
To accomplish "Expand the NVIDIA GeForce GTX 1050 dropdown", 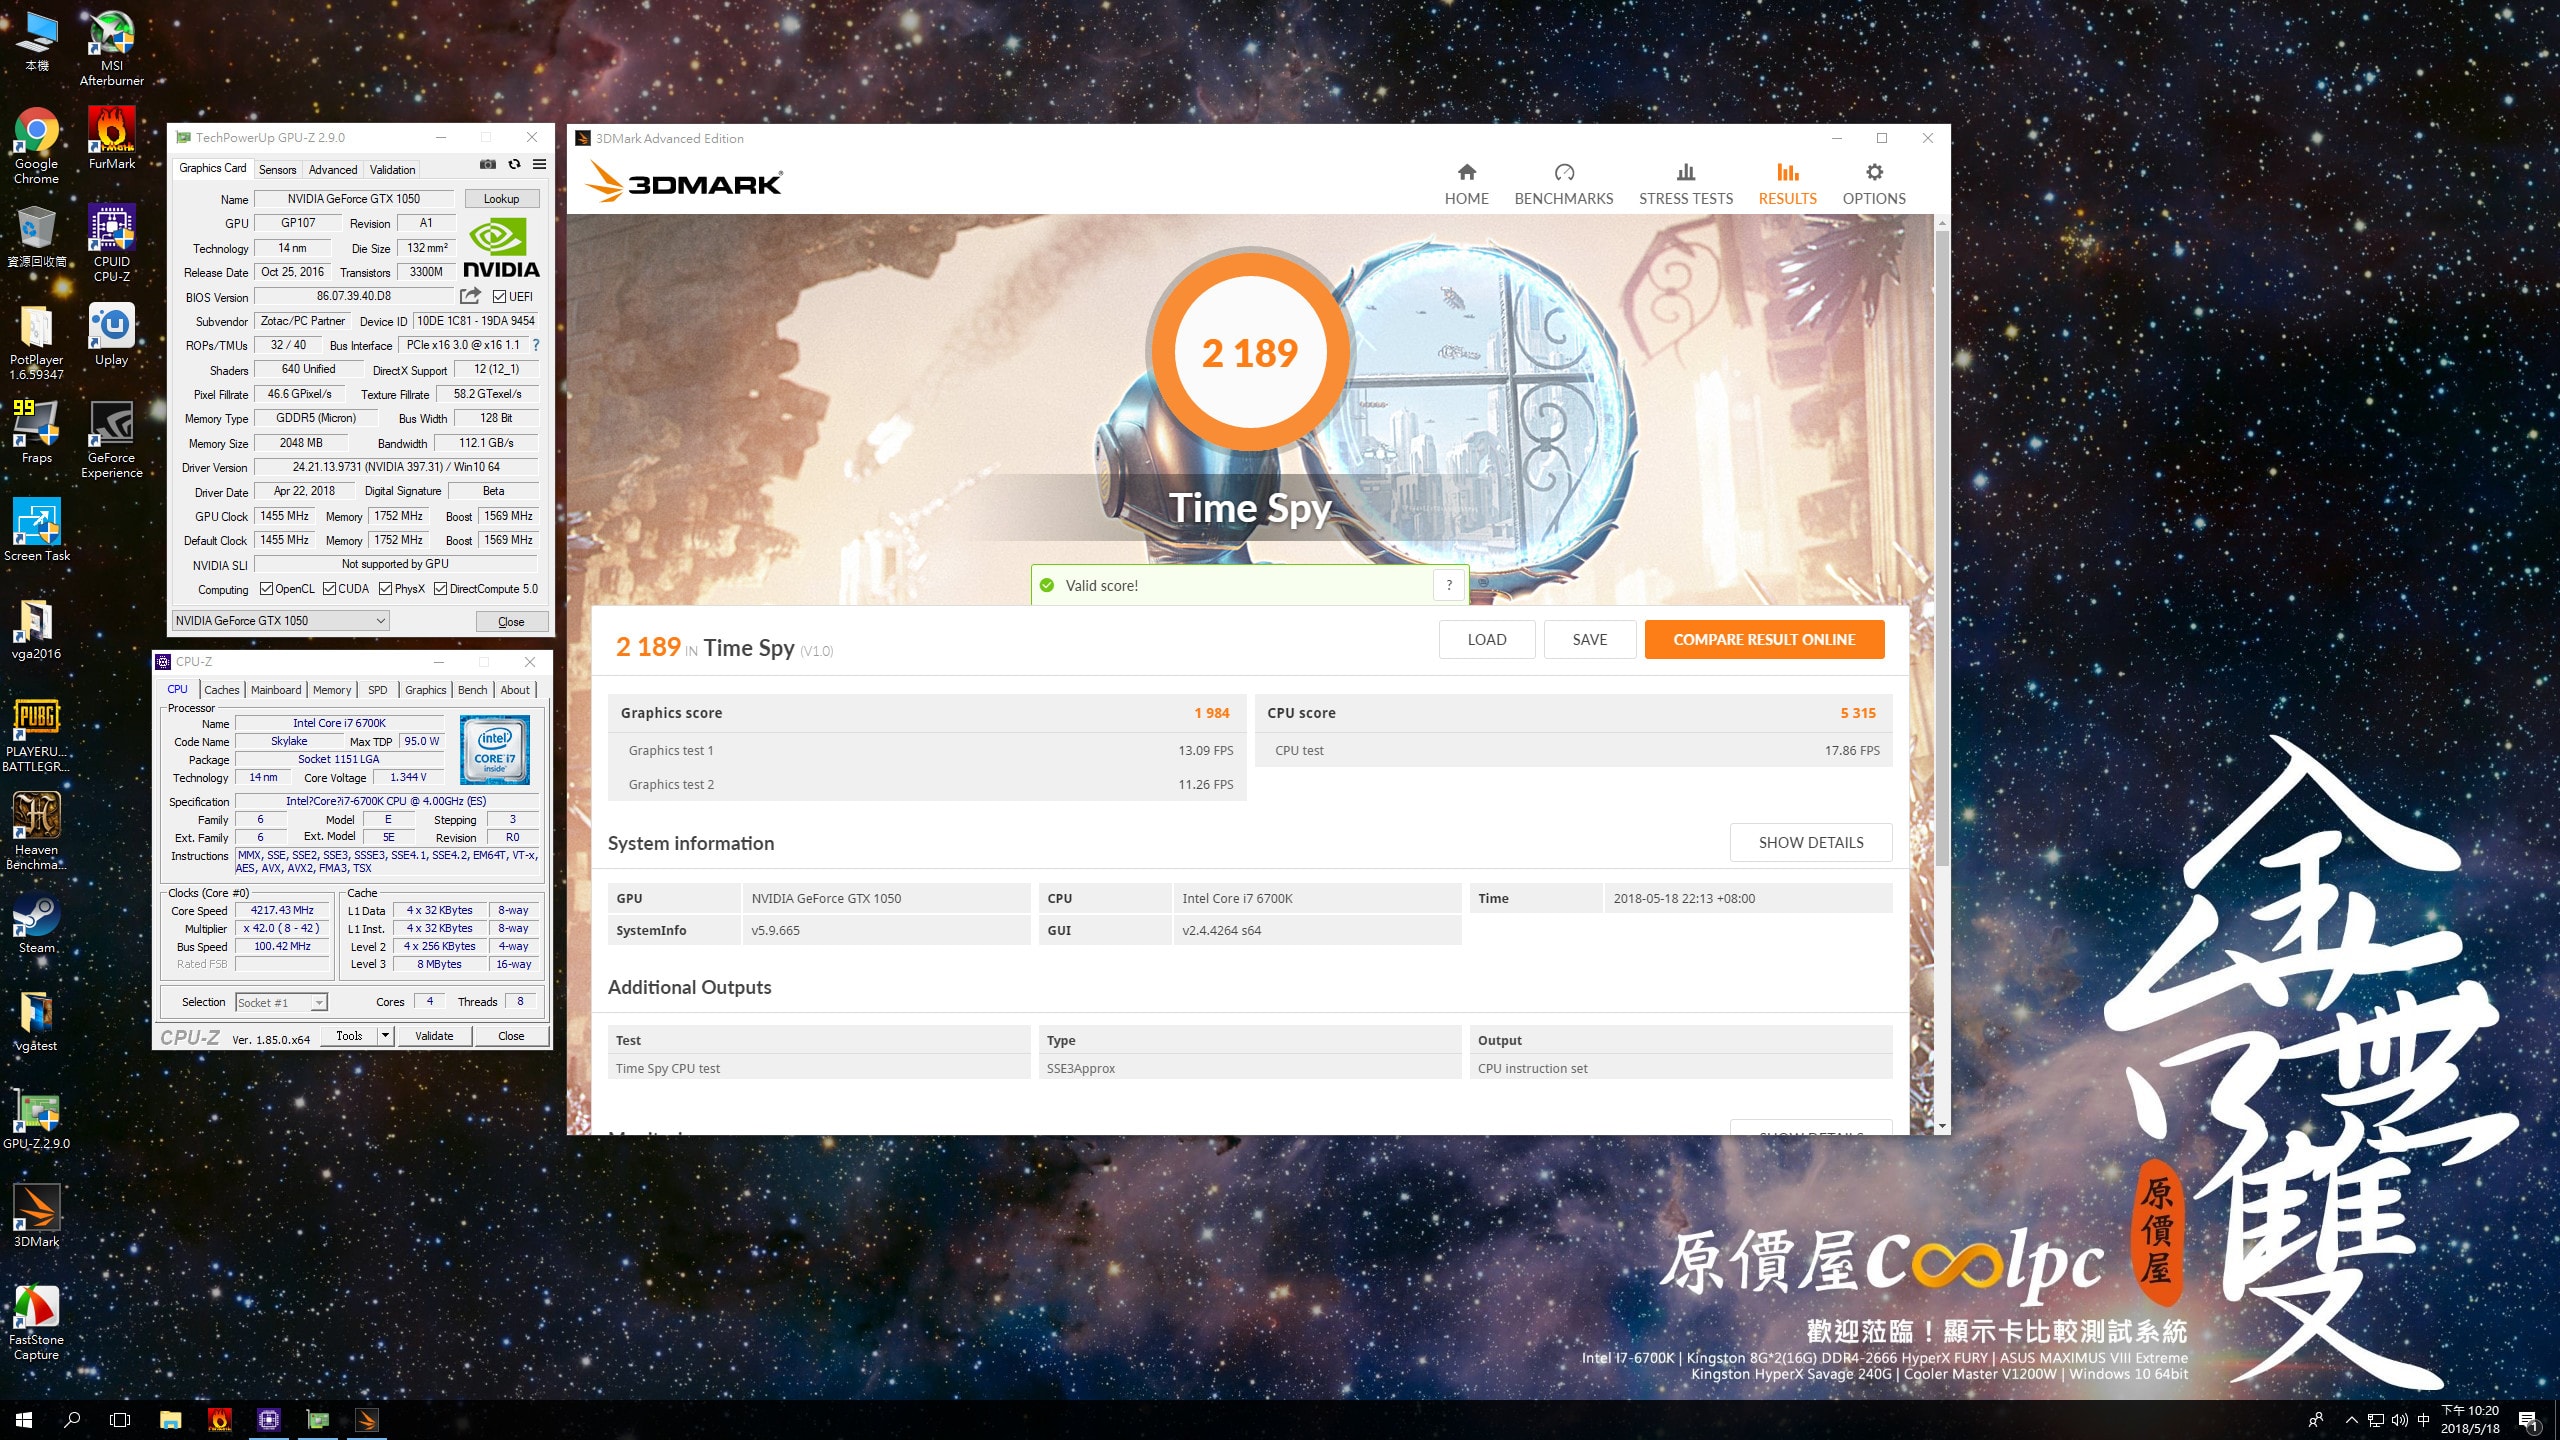I will click(380, 621).
